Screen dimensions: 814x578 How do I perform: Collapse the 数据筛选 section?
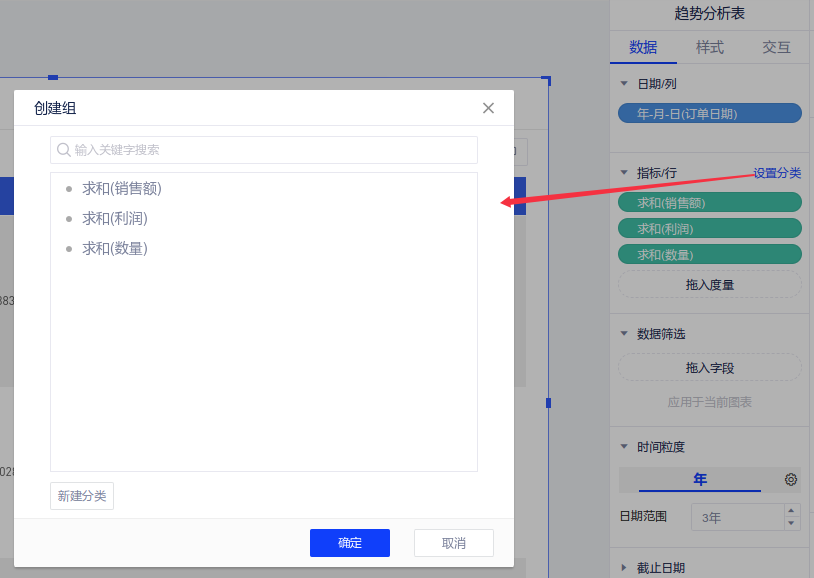(625, 334)
